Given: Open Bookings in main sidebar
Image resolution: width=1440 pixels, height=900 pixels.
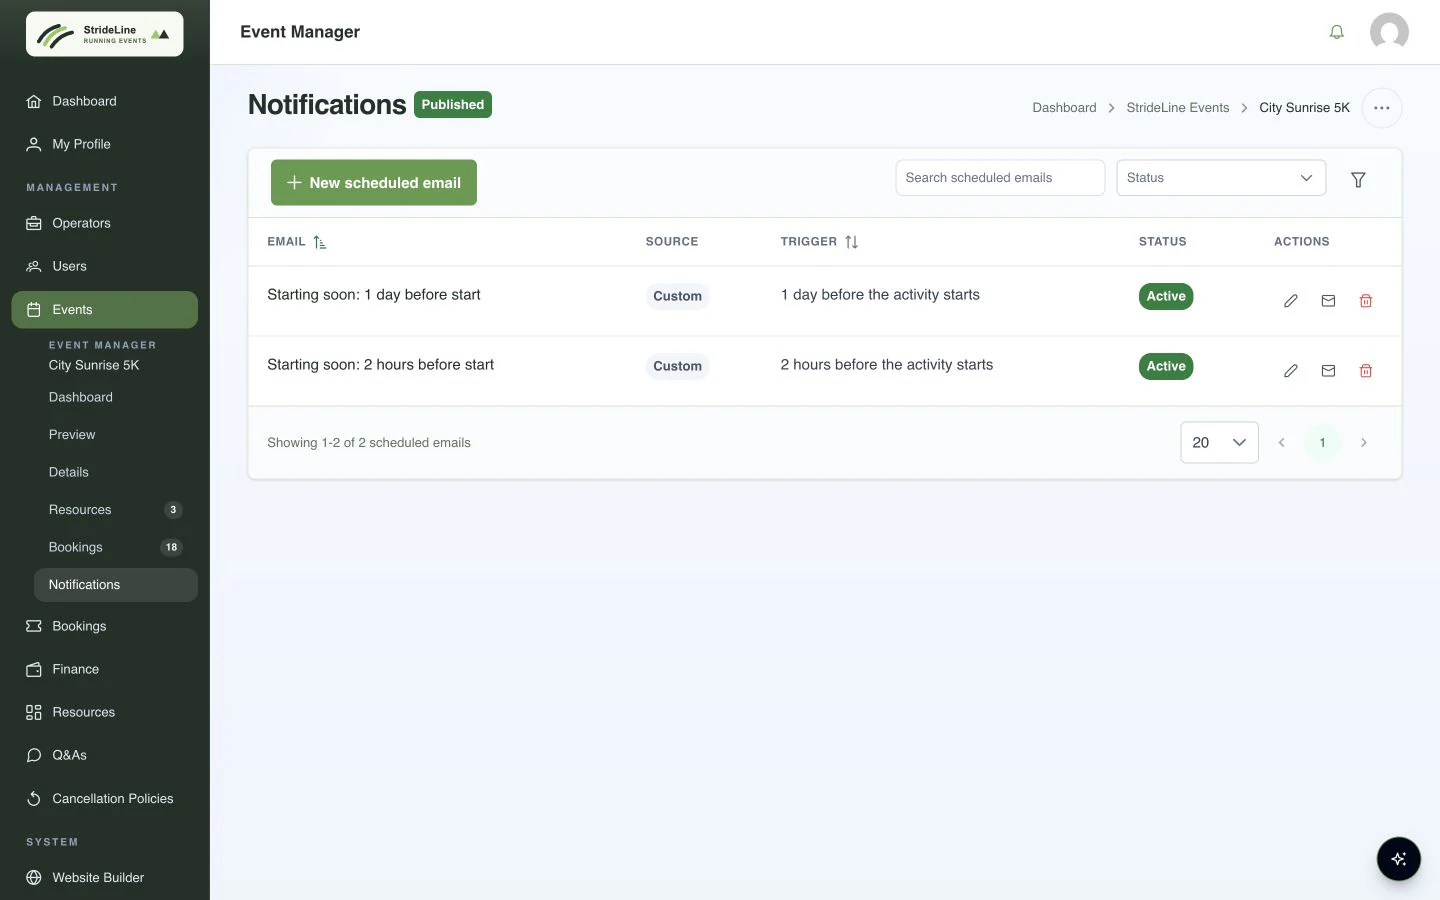Looking at the screenshot, I should click(105, 626).
